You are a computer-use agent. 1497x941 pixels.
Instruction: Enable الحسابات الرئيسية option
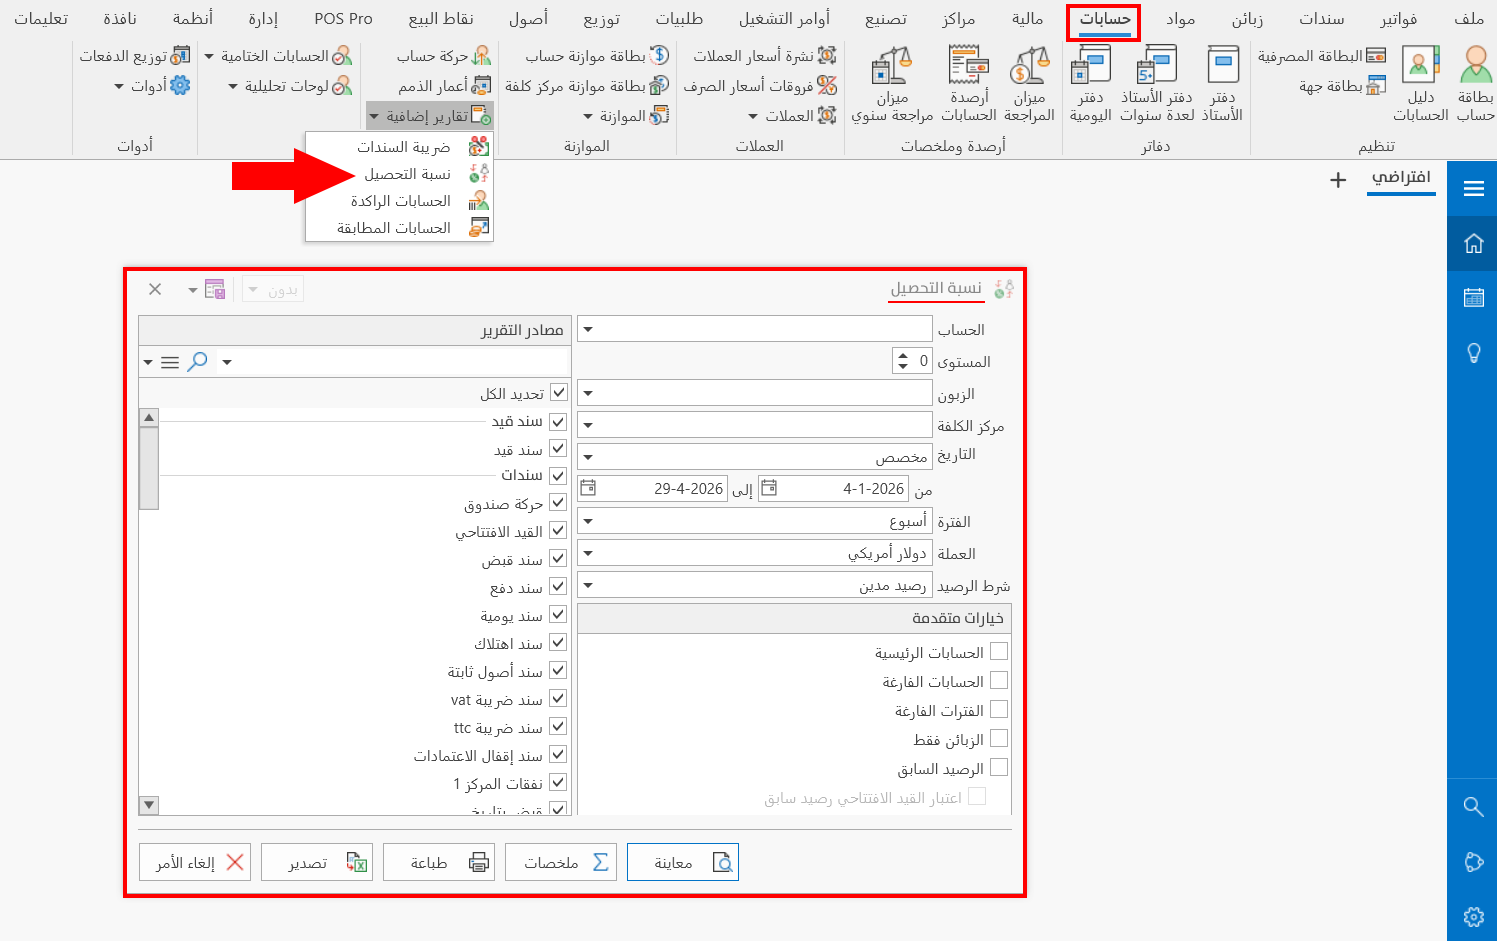point(998,652)
